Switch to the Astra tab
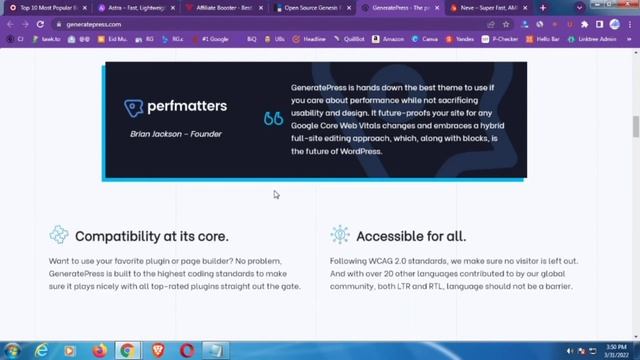This screenshot has height=360, width=640. (x=136, y=8)
